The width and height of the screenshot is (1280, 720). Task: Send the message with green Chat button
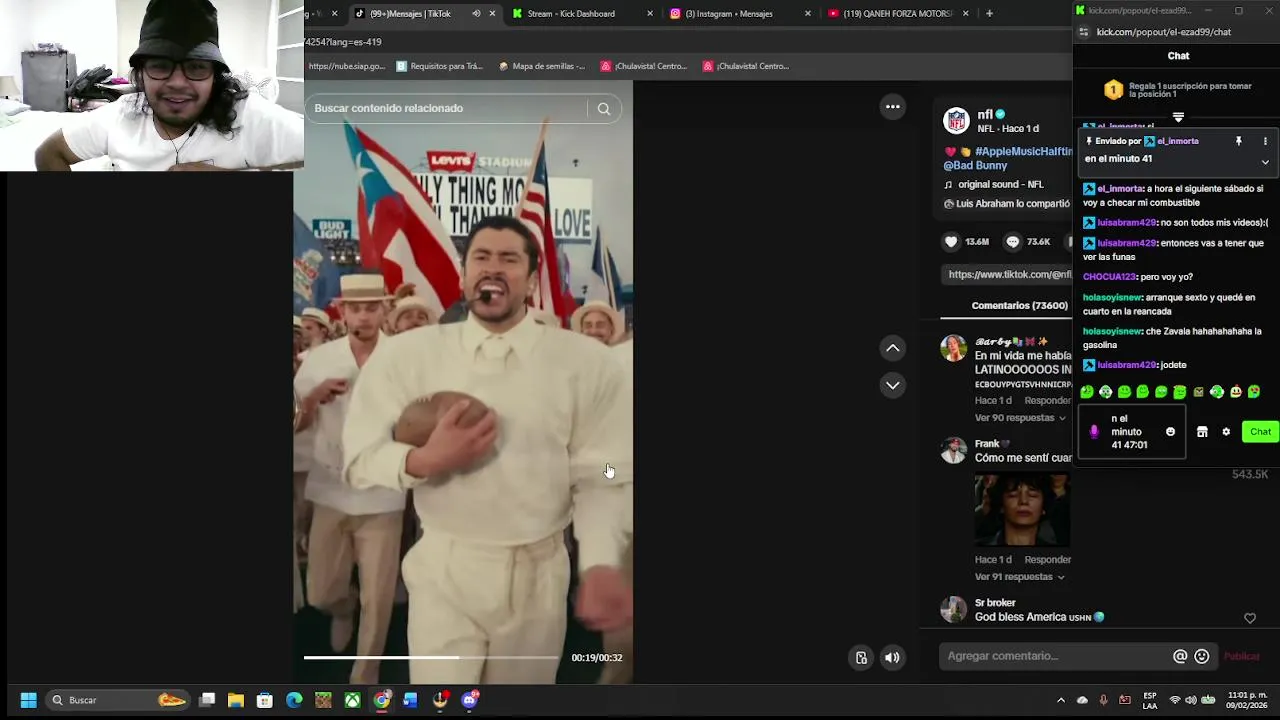pos(1260,432)
